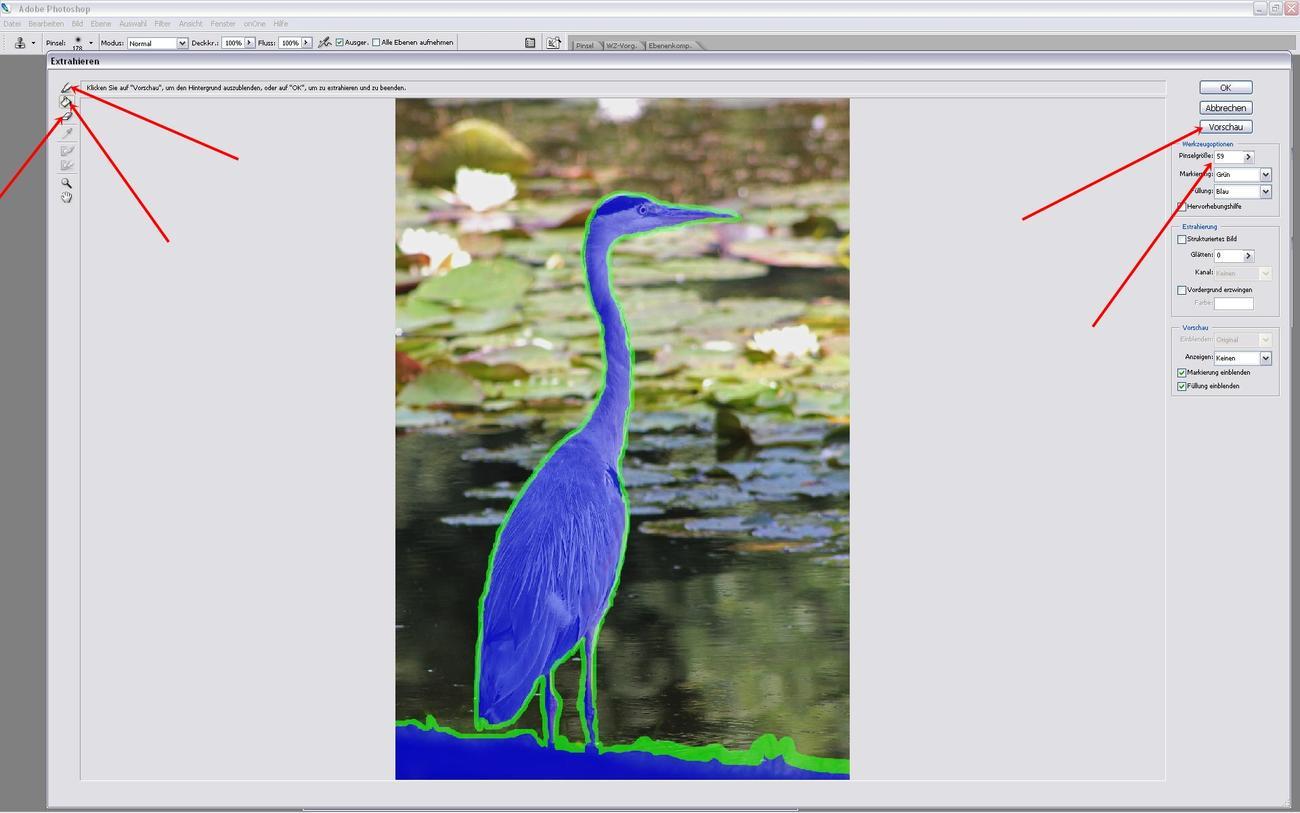The height and width of the screenshot is (813, 1300).
Task: Enable Vordergrund erzwingen checkbox
Action: pos(1182,290)
